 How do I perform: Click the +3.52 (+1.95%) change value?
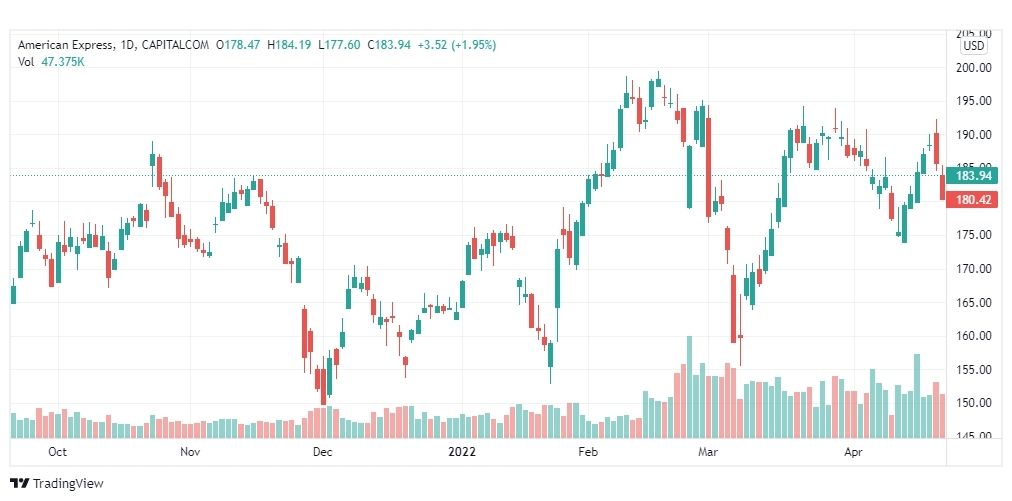pos(456,45)
